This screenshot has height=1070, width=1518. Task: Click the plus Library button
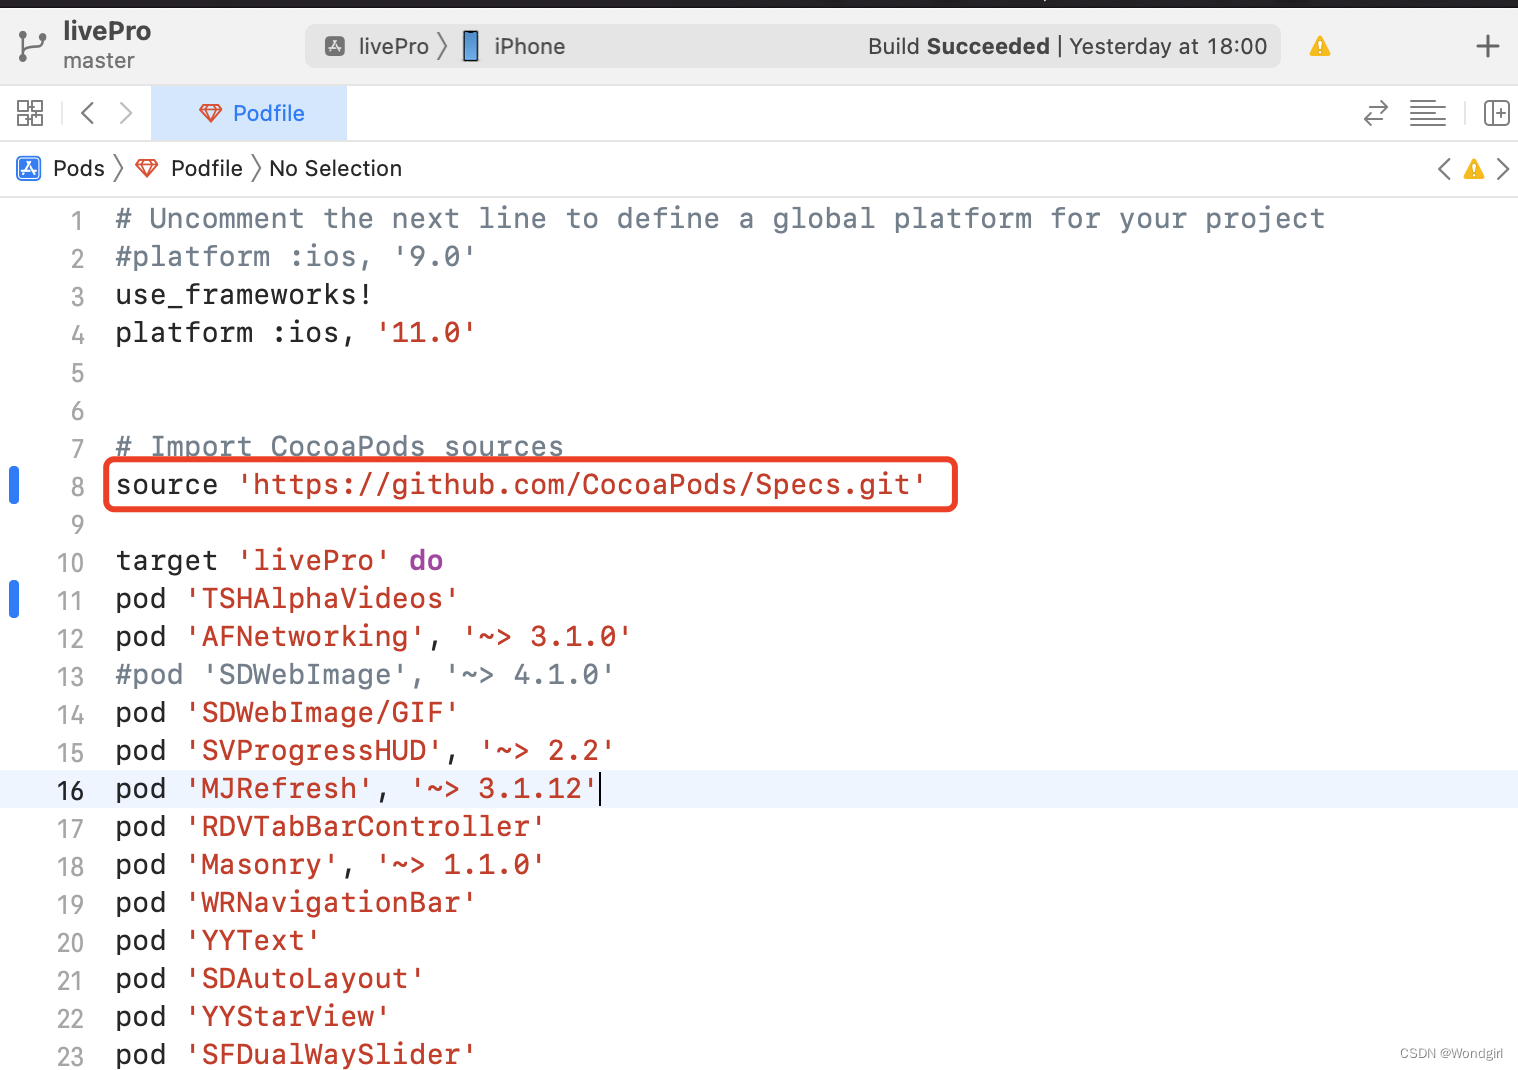pyautogui.click(x=1488, y=46)
